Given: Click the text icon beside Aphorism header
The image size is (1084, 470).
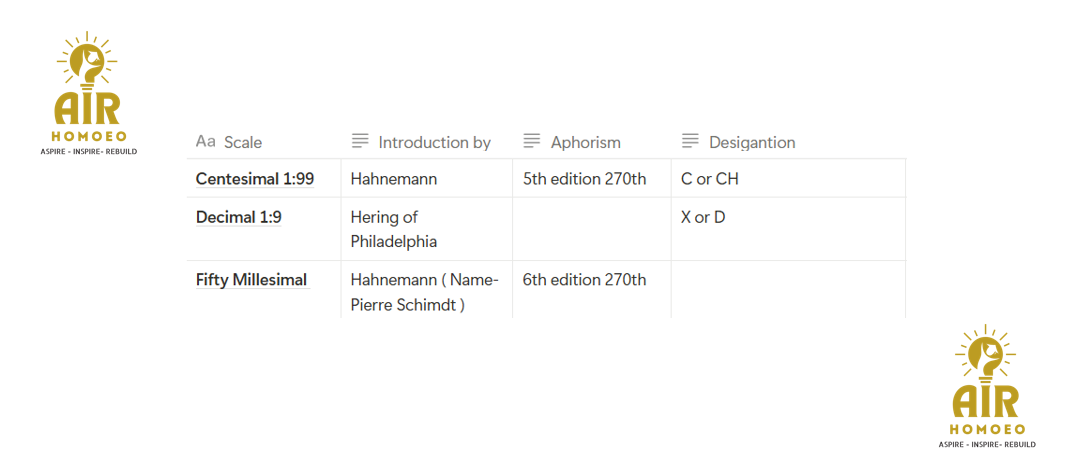Looking at the screenshot, I should [x=532, y=142].
